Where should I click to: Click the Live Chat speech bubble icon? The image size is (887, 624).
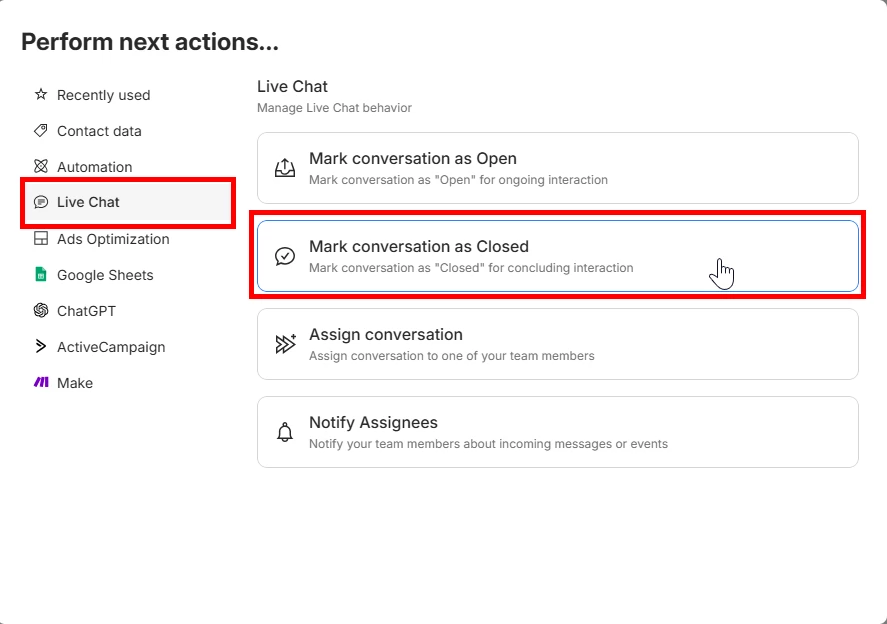pos(41,202)
